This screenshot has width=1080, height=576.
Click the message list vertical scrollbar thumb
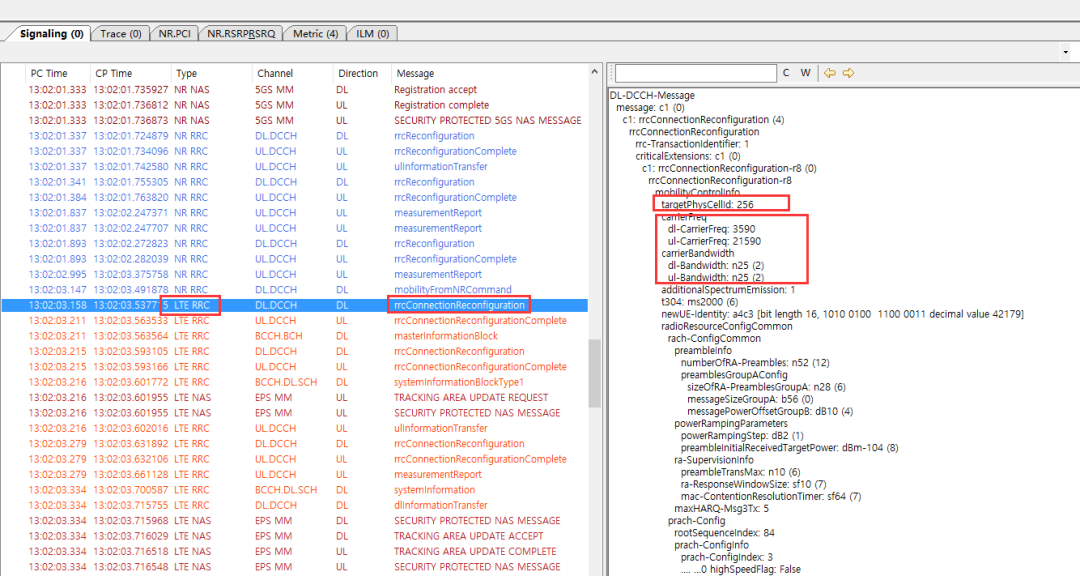(x=594, y=373)
